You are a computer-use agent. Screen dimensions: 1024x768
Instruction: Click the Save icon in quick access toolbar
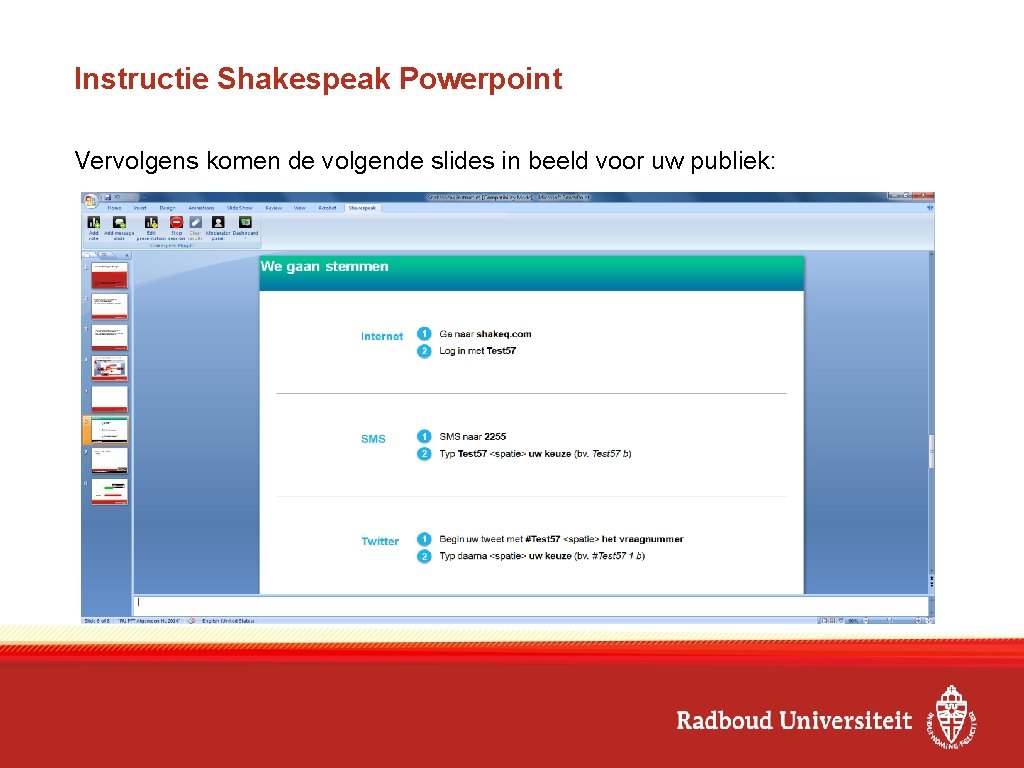[107, 197]
